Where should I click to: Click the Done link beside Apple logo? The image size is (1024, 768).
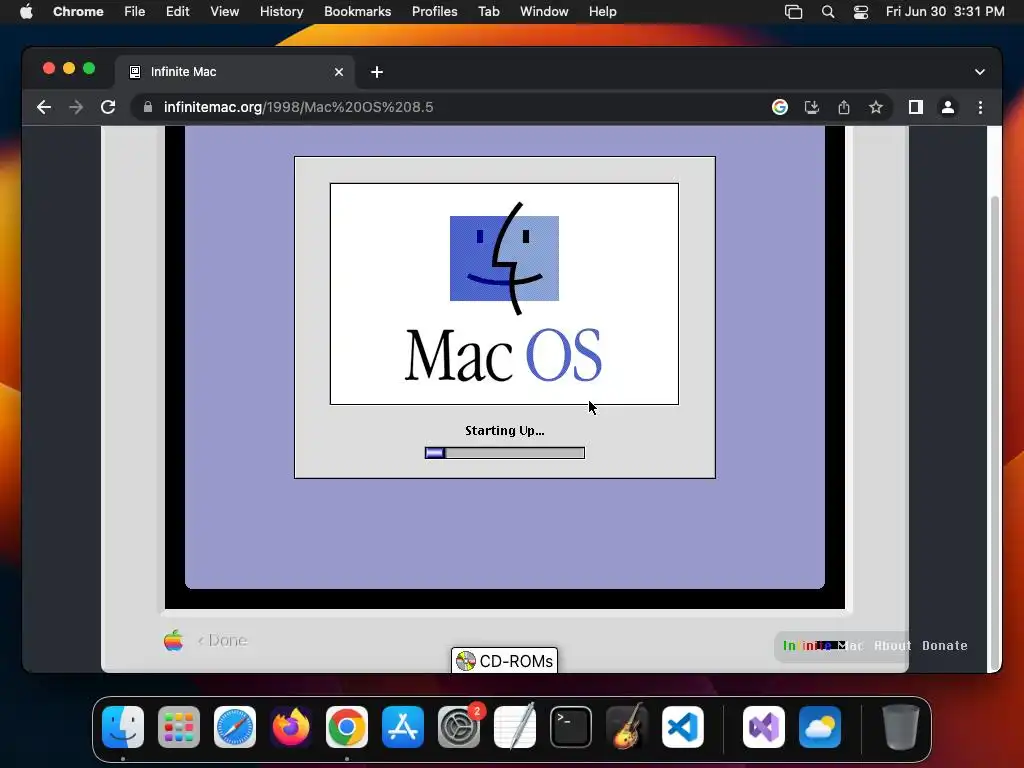tap(223, 640)
